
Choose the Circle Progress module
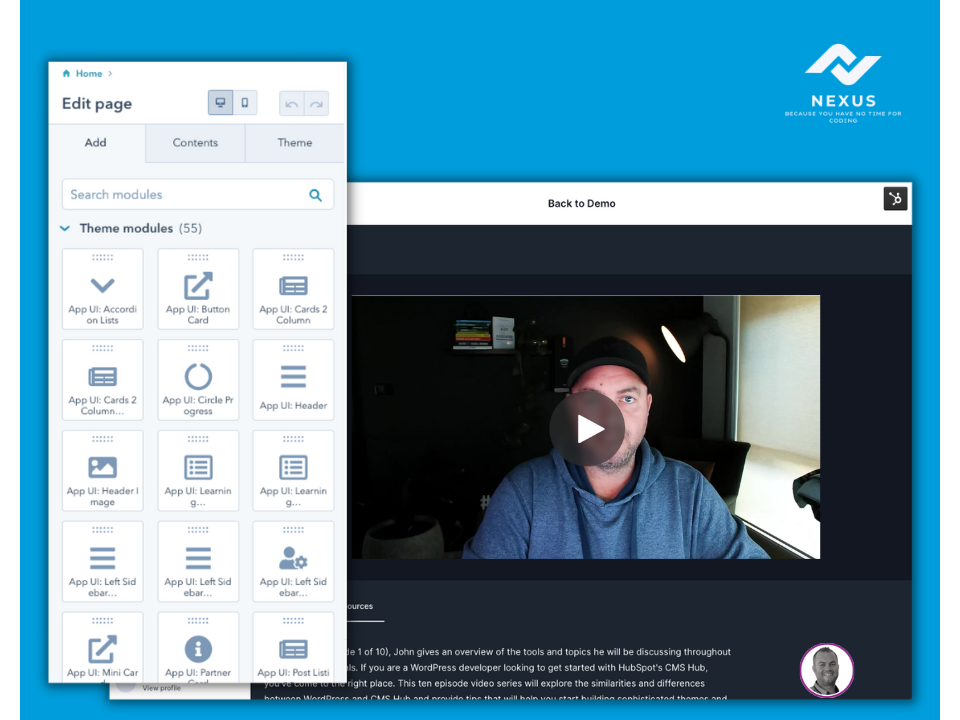198,377
